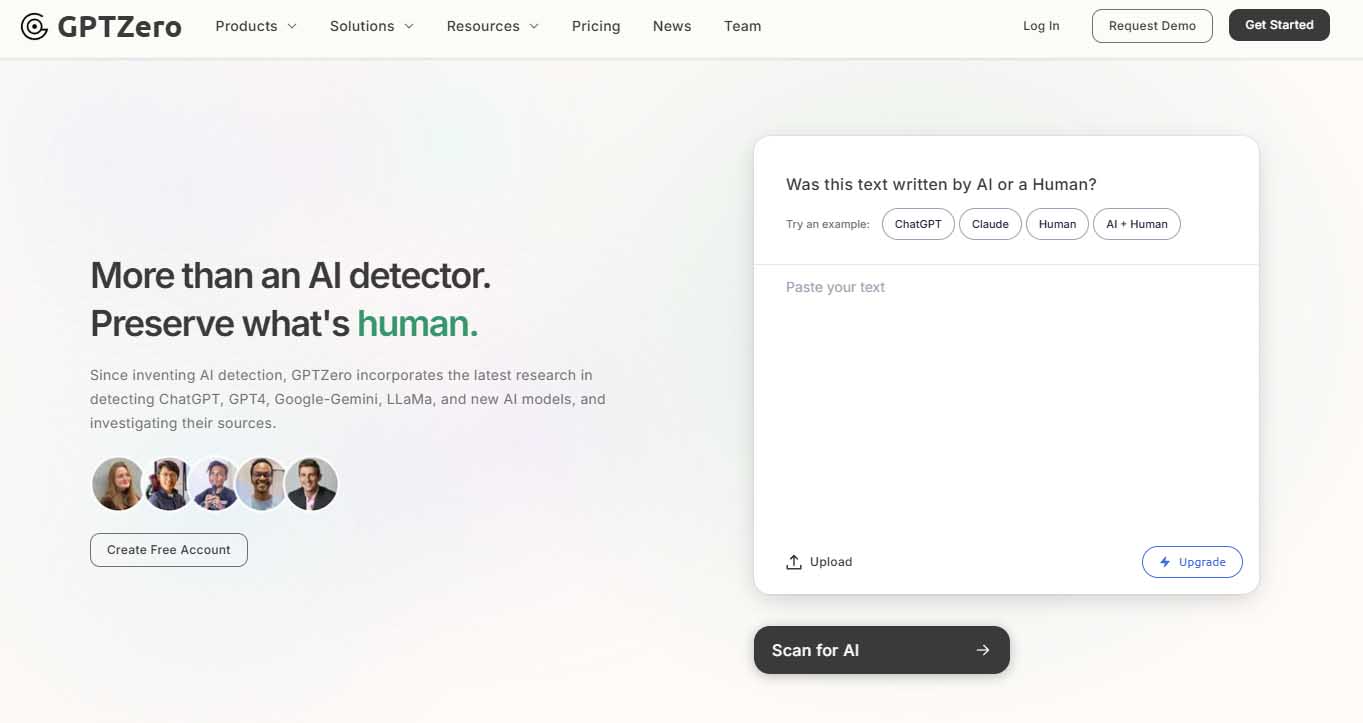
Task: Click the 'Since inventing AI detection' paragraph
Action: (348, 399)
